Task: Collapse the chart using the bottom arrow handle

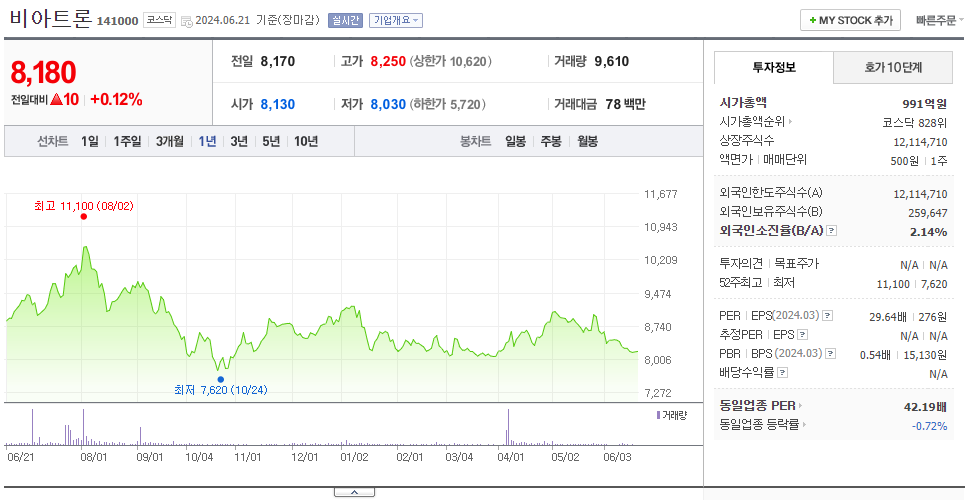Action: point(354,492)
